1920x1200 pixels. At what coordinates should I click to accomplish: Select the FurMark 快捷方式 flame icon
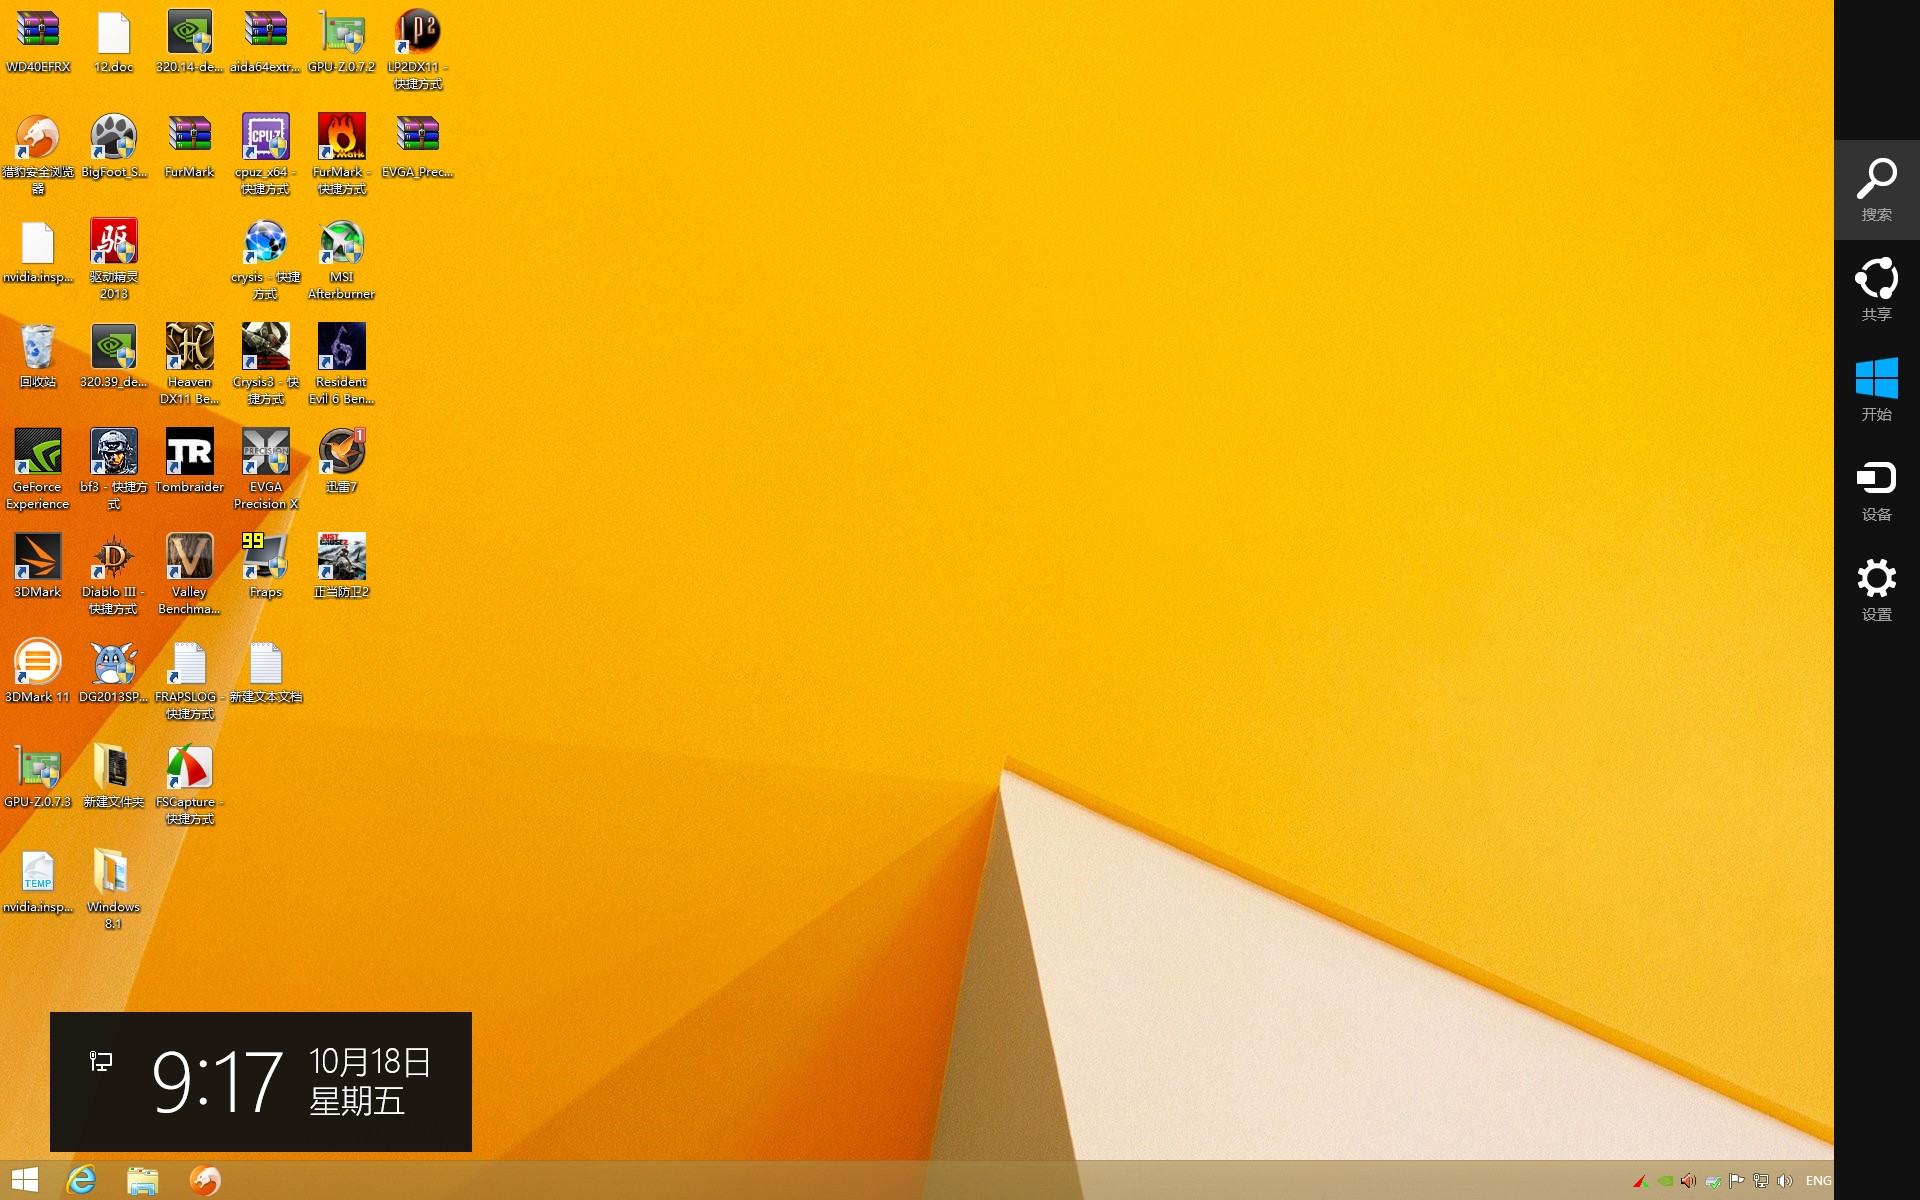click(342, 155)
